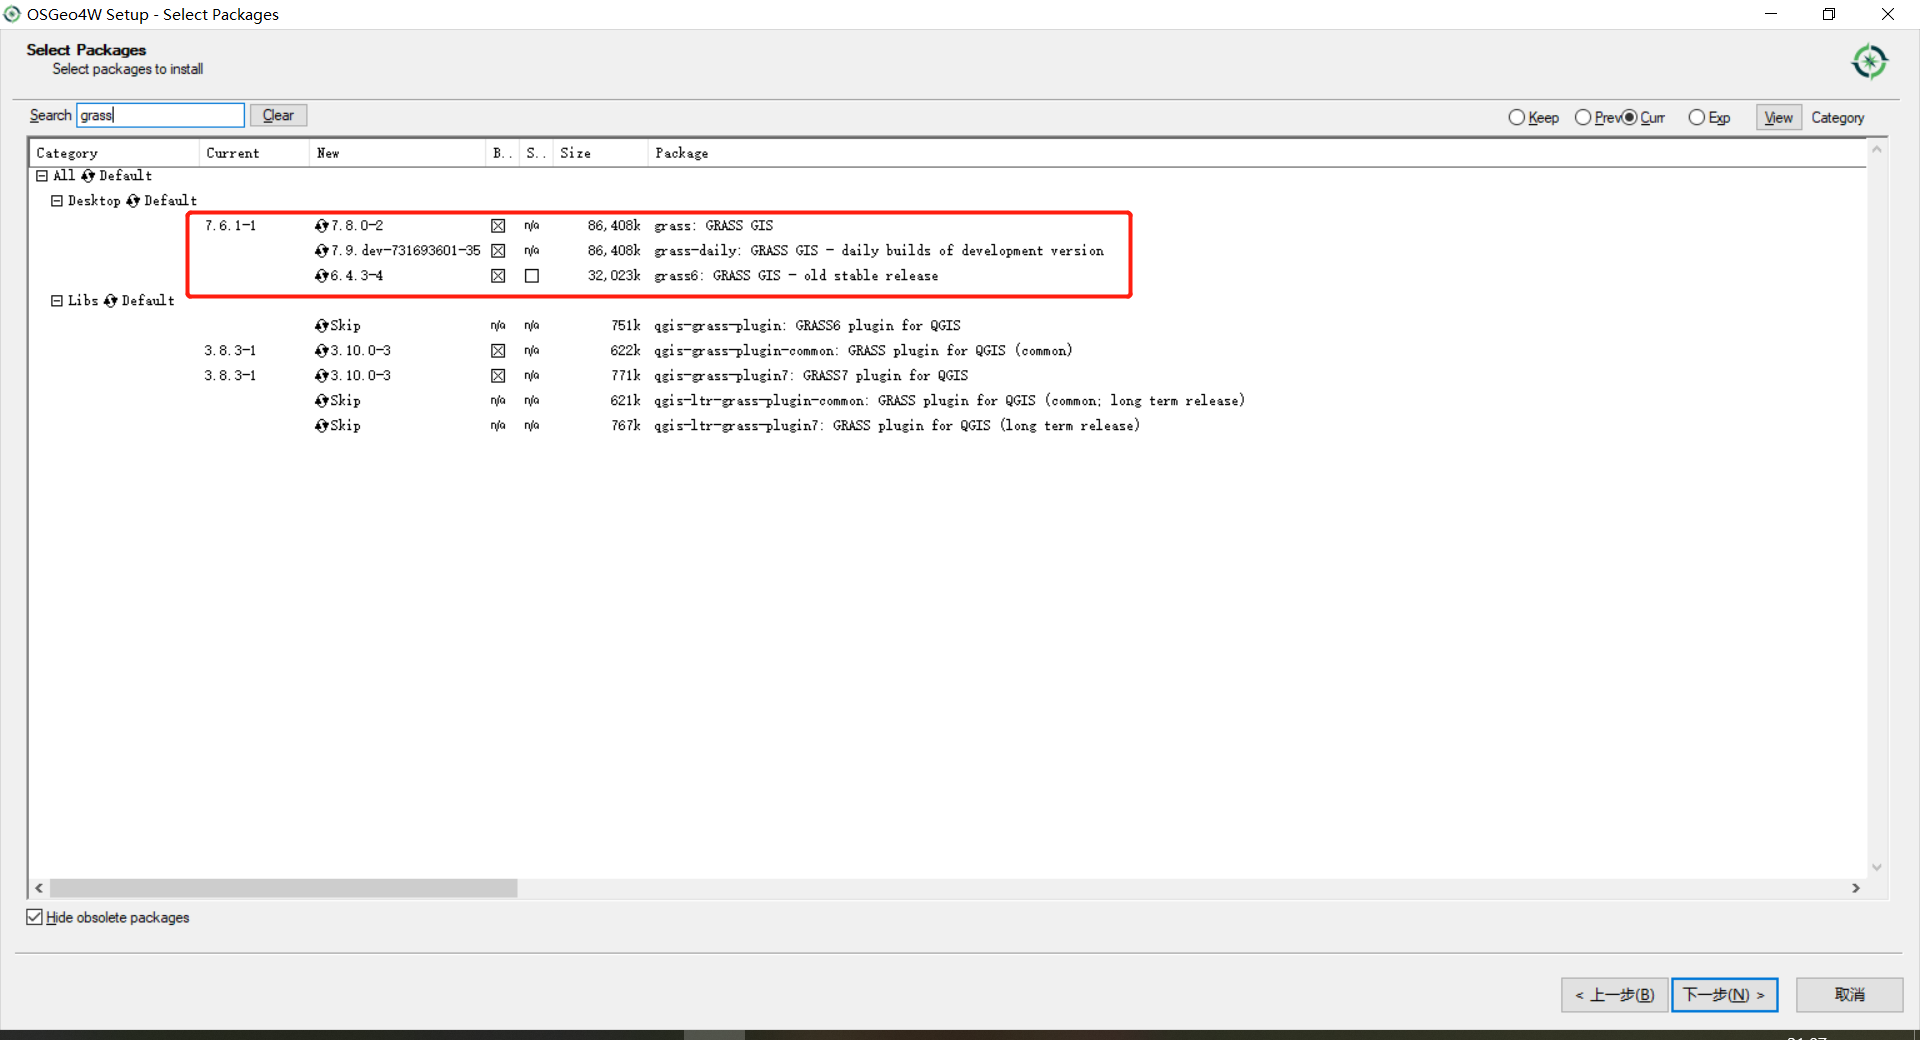The image size is (1920, 1040).
Task: Cycle version icon for qgis-grass-plugin-common 3.10.0-3
Action: 321,351
